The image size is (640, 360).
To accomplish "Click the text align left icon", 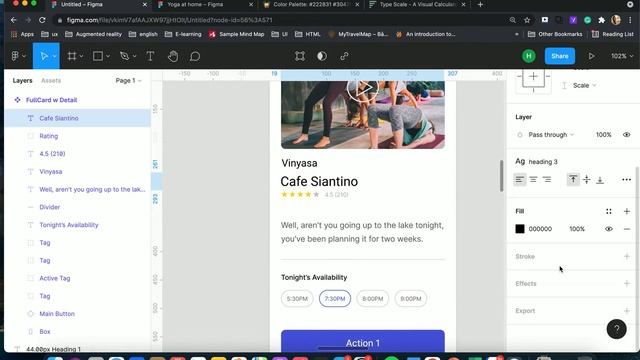I will coord(520,180).
